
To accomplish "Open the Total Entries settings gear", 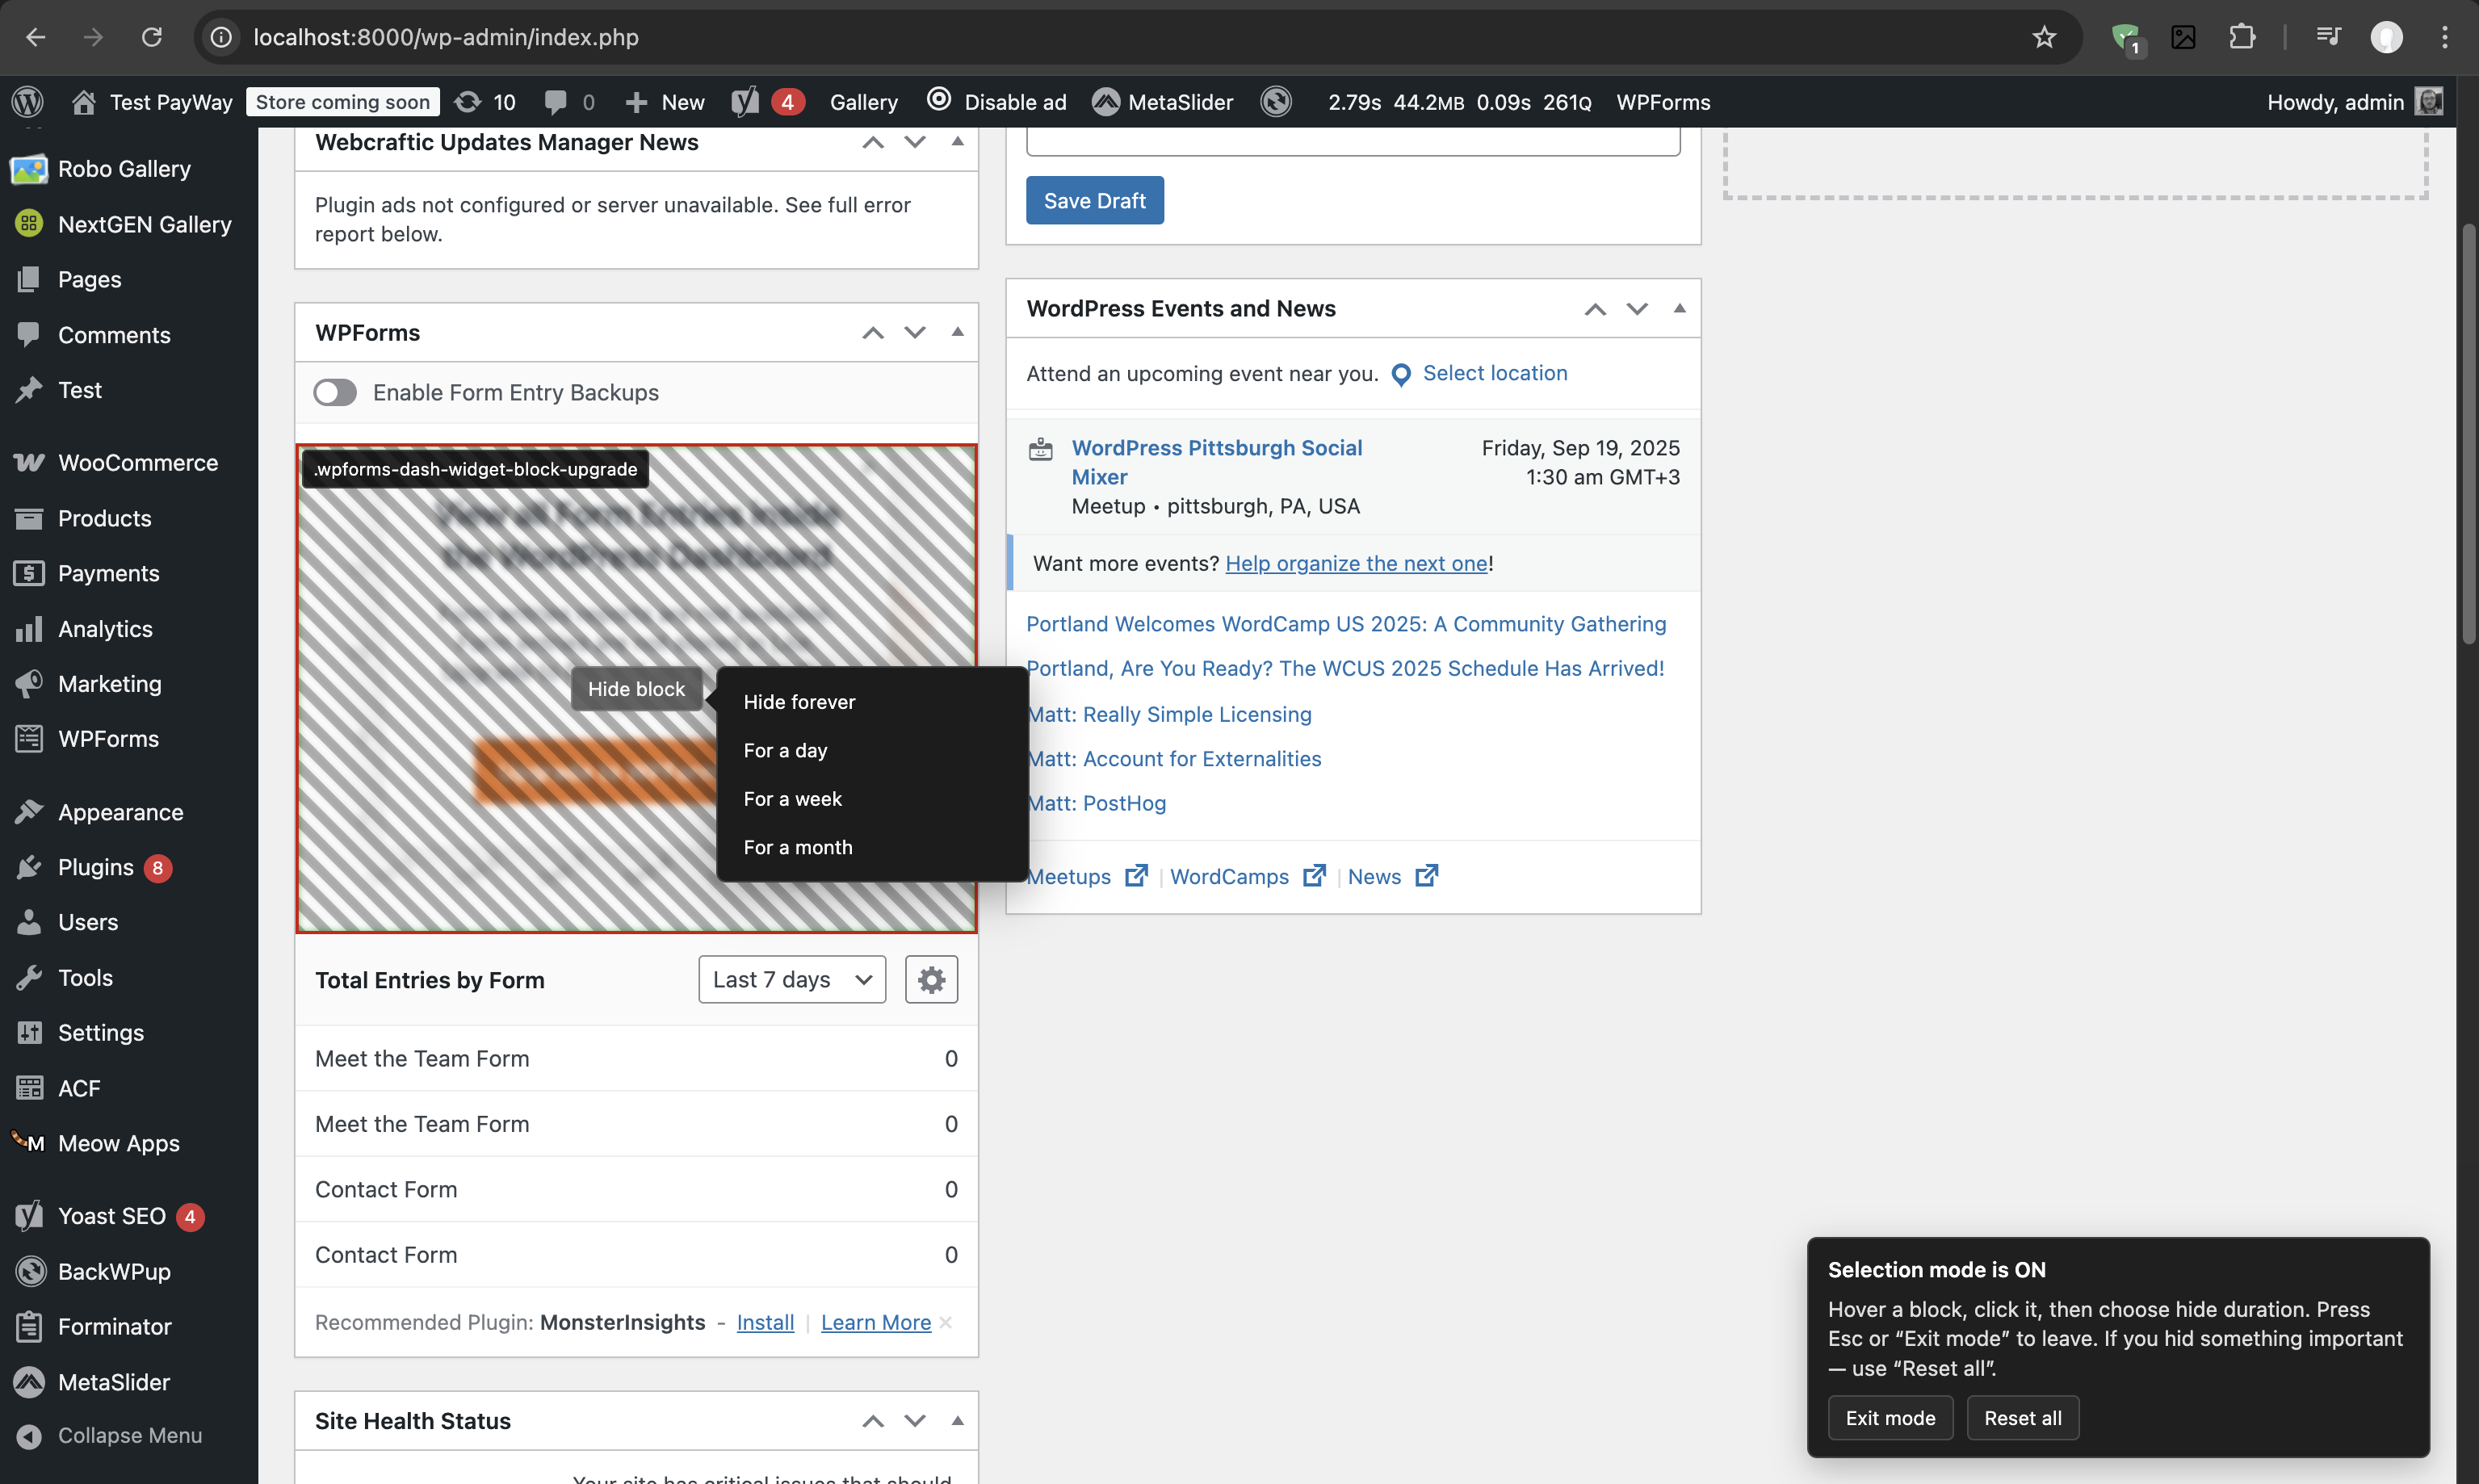I will click(x=931, y=979).
